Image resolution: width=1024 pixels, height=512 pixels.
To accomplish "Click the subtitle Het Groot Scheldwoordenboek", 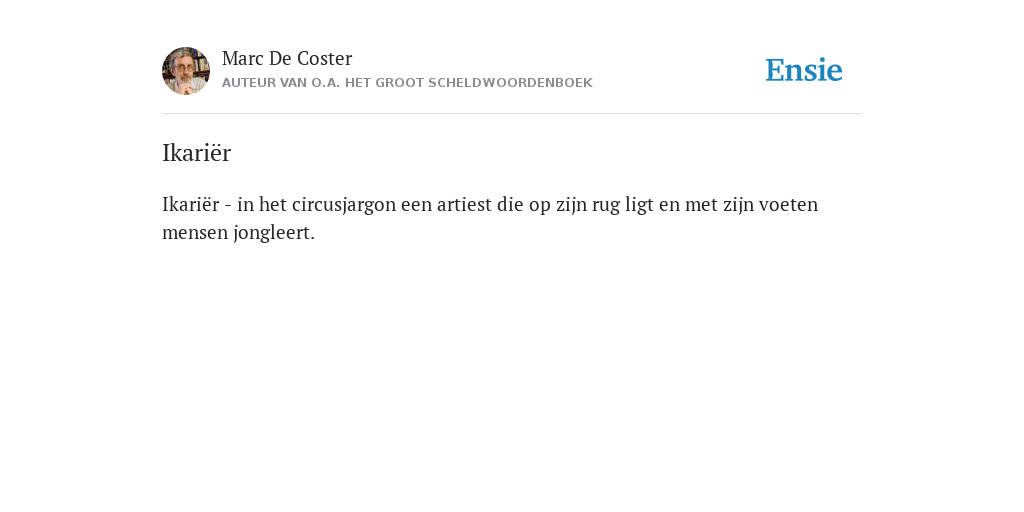I will [469, 83].
